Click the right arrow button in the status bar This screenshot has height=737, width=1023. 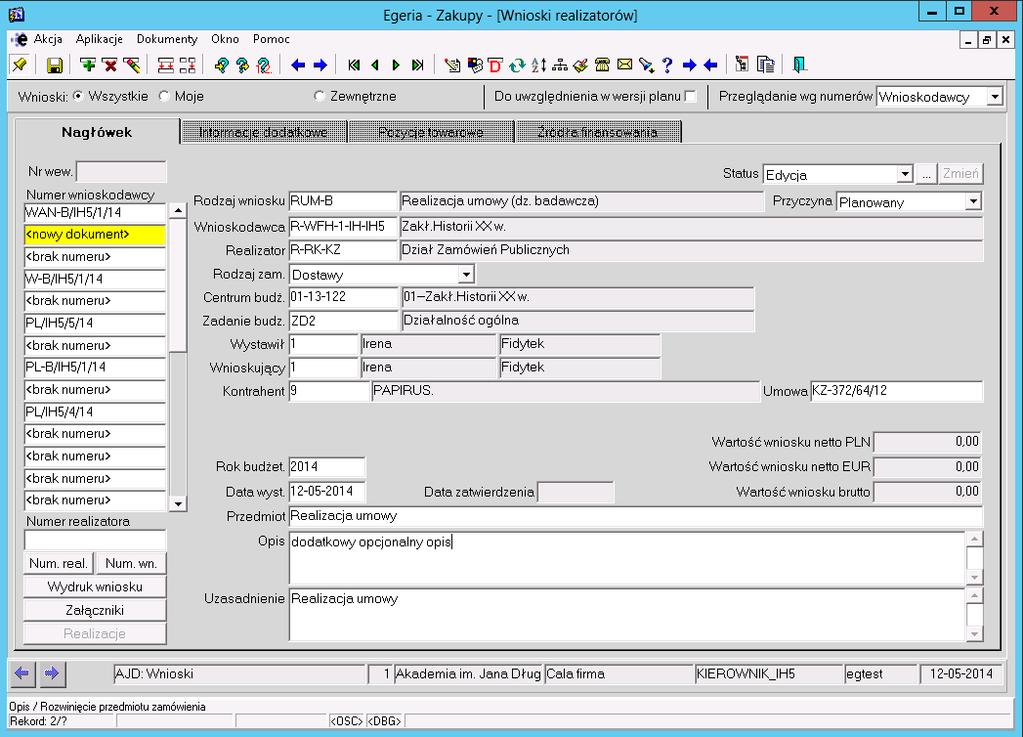(52, 673)
